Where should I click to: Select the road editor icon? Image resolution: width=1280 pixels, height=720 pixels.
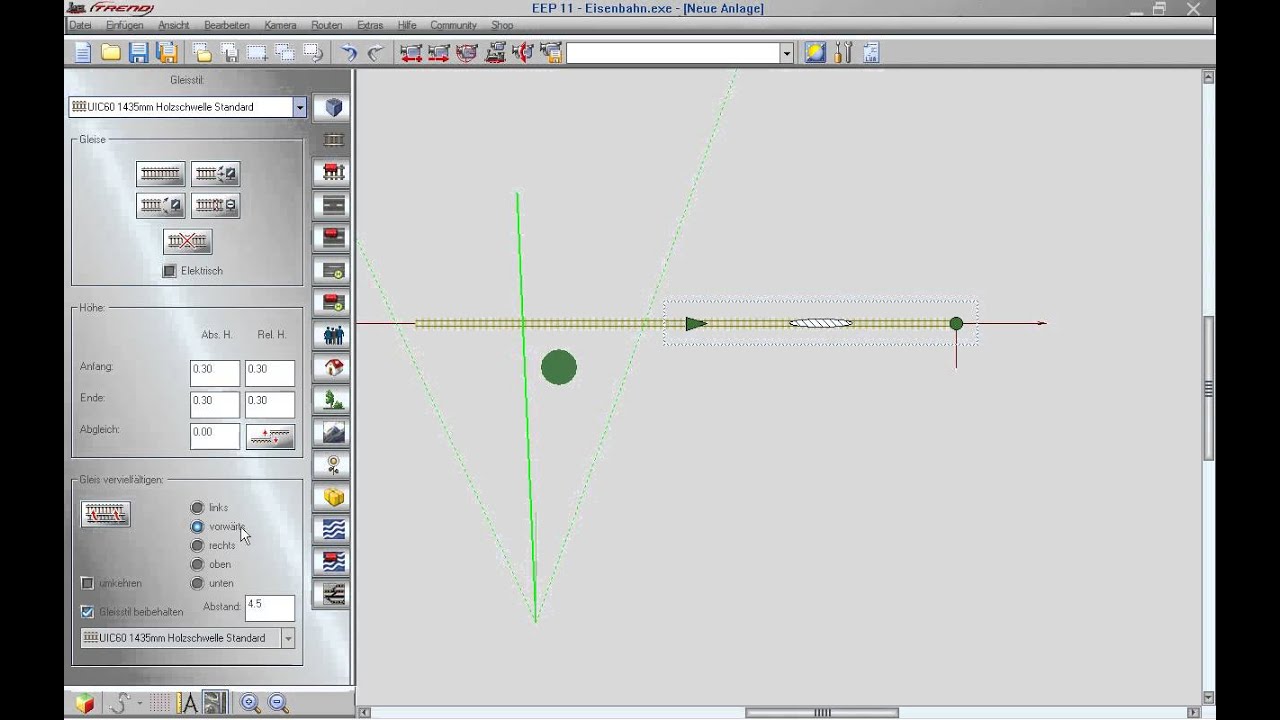(333, 205)
